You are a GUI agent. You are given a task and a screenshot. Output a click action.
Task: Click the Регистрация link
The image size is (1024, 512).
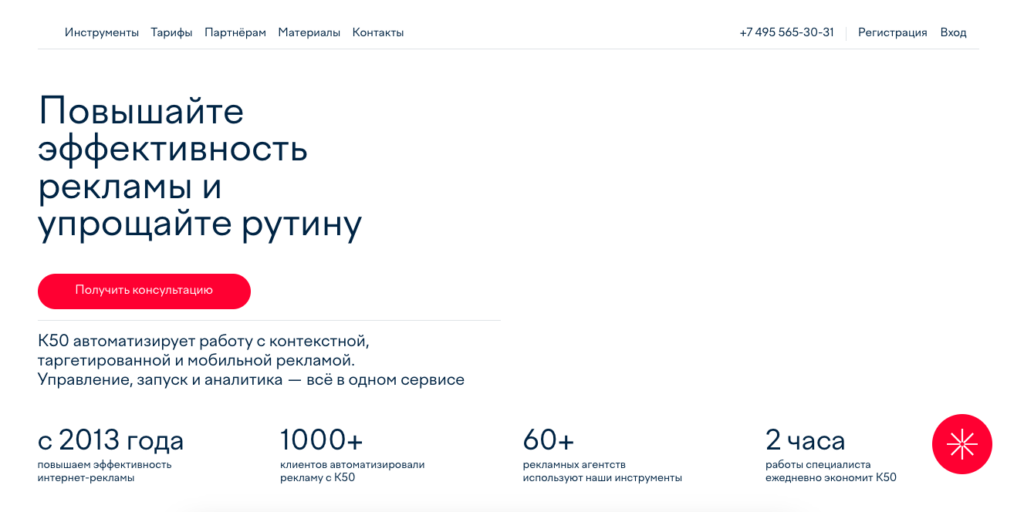tap(893, 33)
